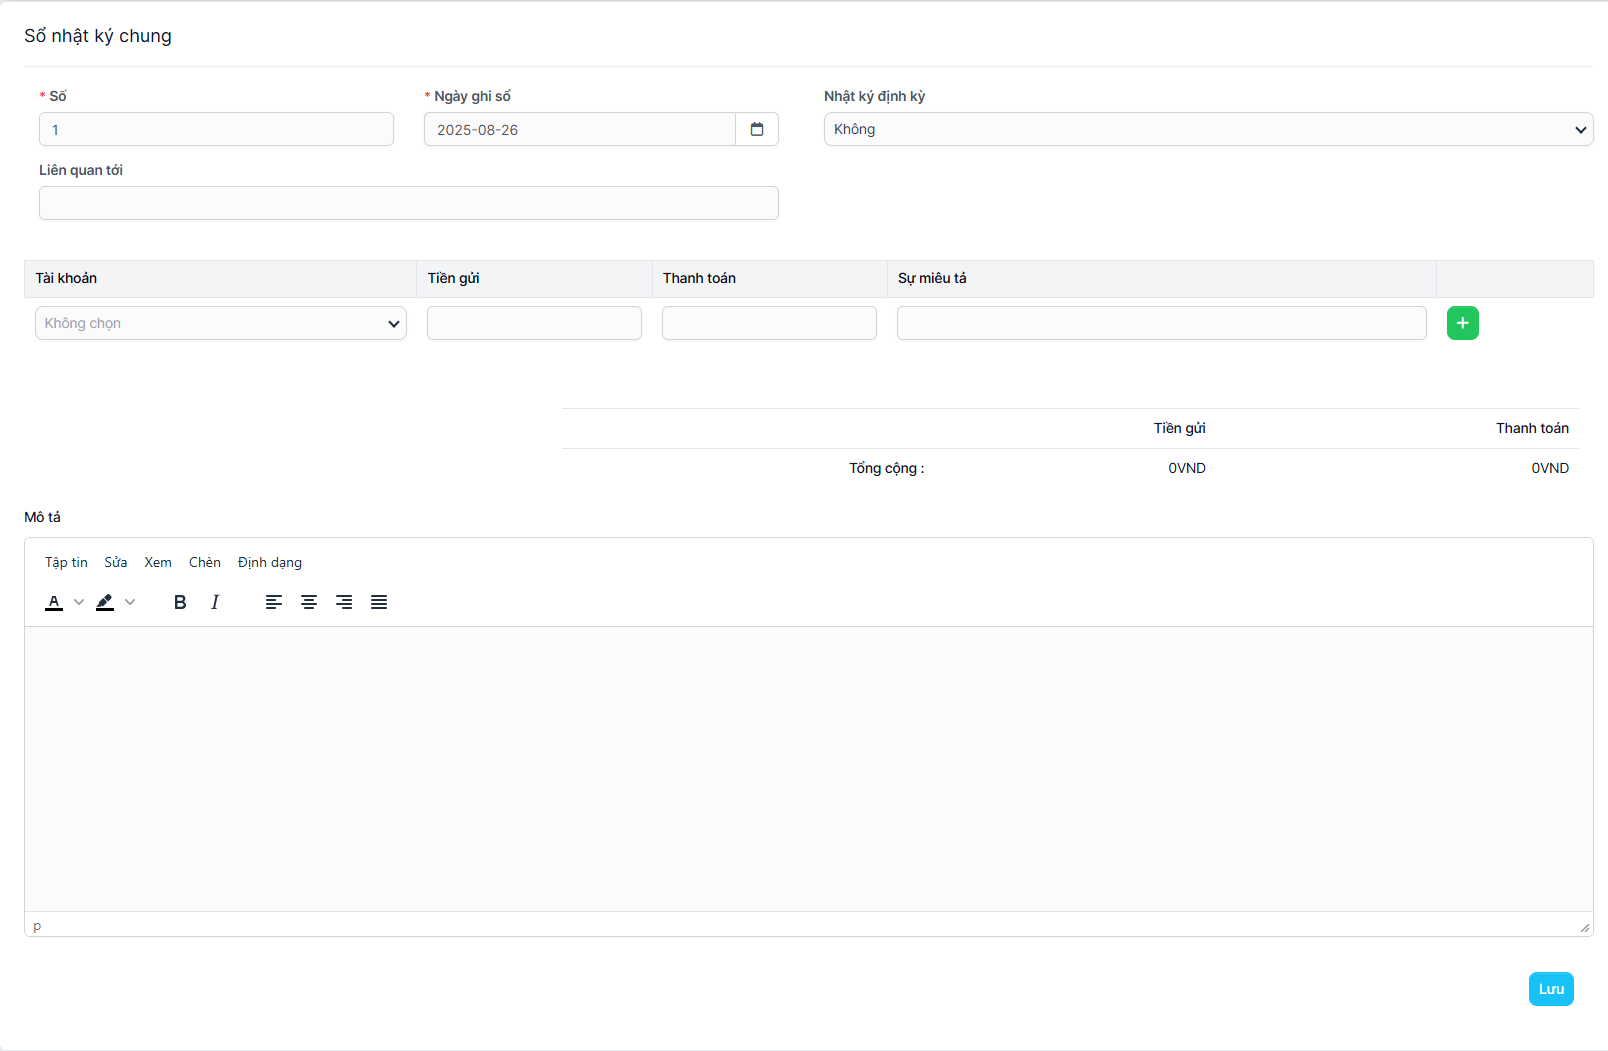Open the Tập tin editor menu
1608x1051 pixels.
point(66,562)
